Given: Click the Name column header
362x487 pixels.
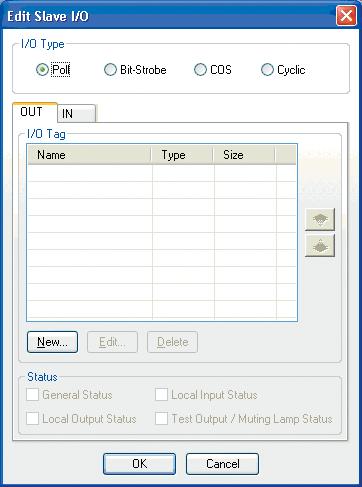Looking at the screenshot, I should coord(89,155).
